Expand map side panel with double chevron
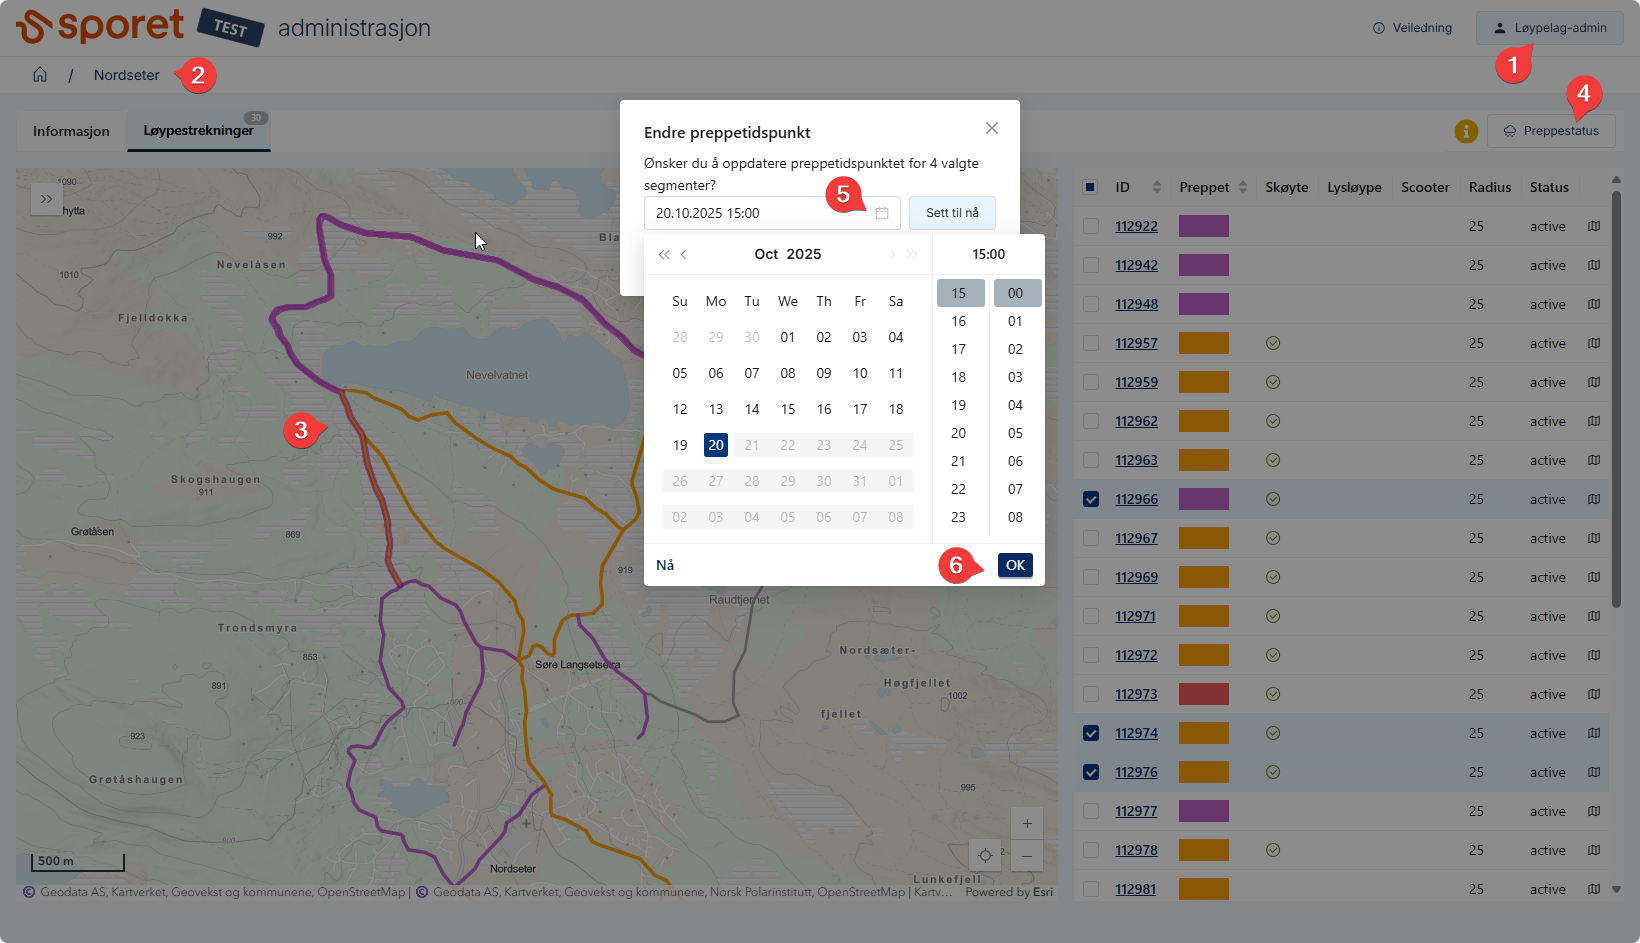1640x943 pixels. point(46,199)
